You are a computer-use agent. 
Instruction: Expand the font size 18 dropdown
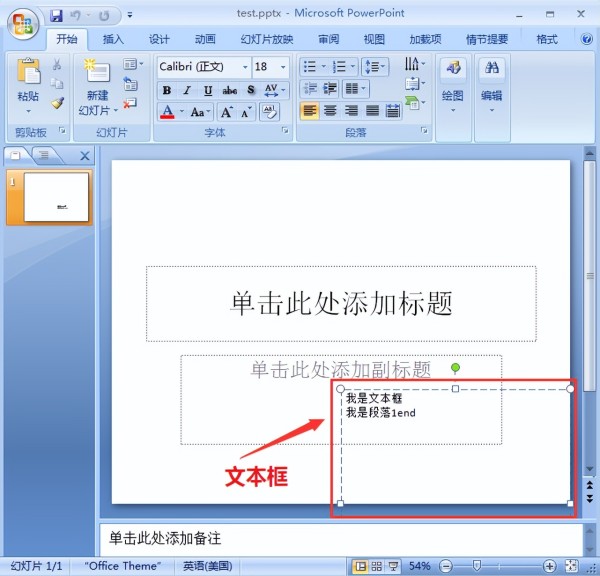(x=284, y=67)
